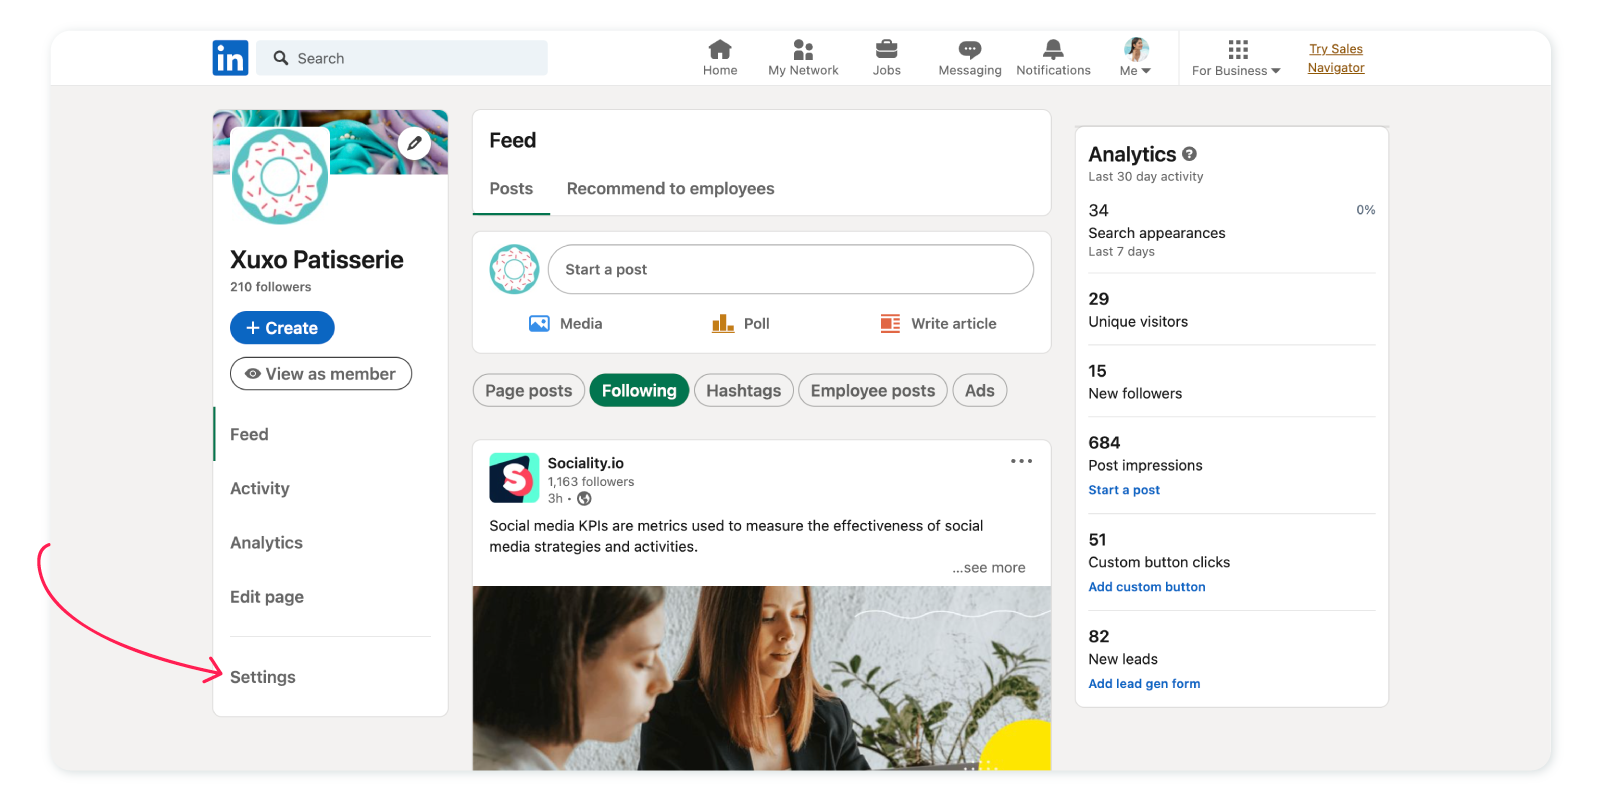Viewport: 1600px width, 800px height.
Task: Open the post image of two women
Action: 762,678
